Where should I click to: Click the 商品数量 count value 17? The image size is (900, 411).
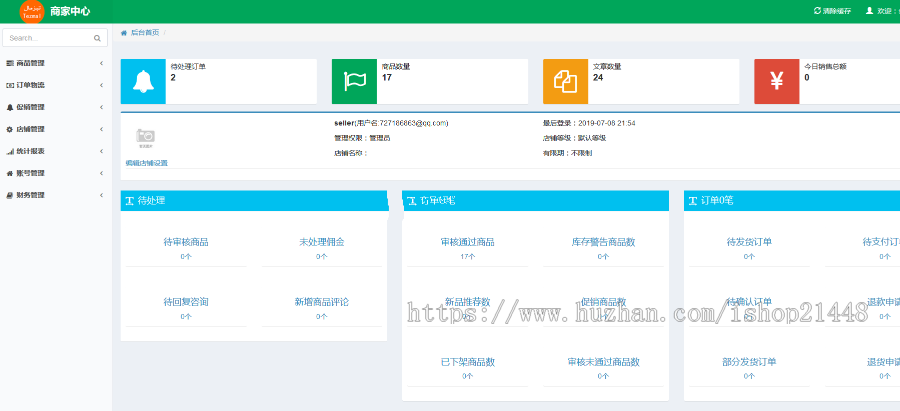click(x=386, y=77)
